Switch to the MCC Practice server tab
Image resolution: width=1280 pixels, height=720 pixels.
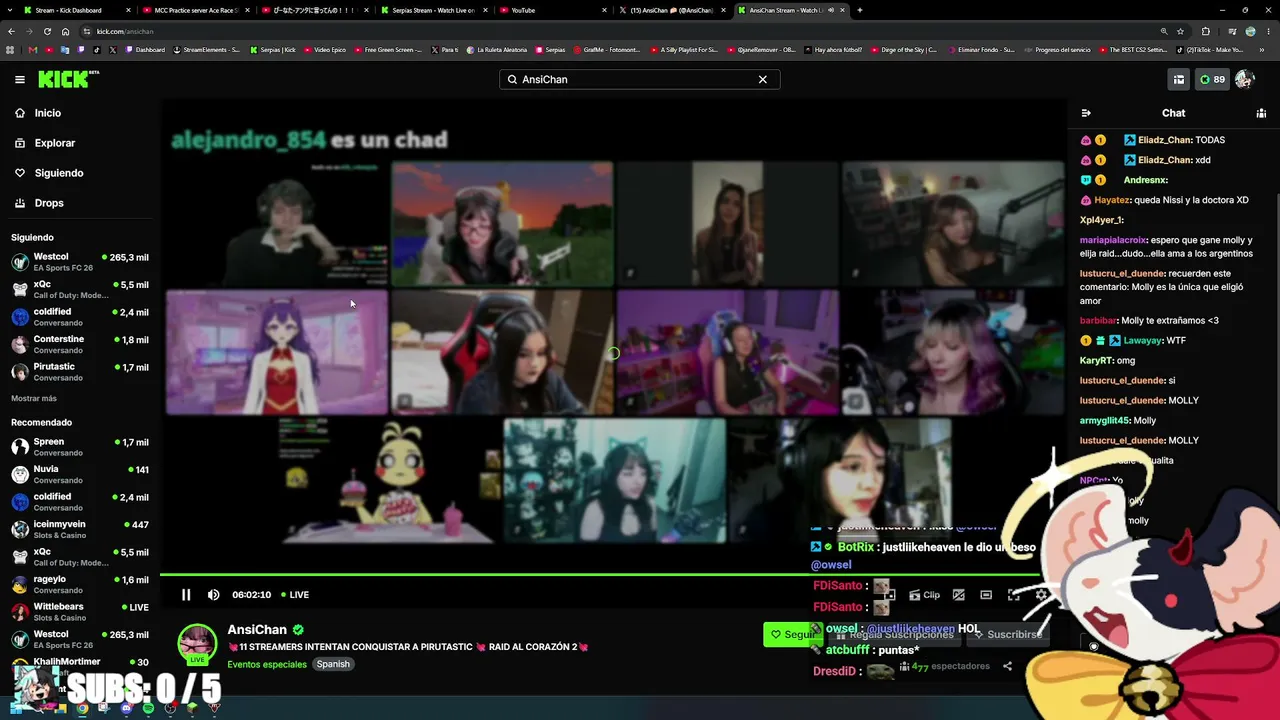[194, 10]
